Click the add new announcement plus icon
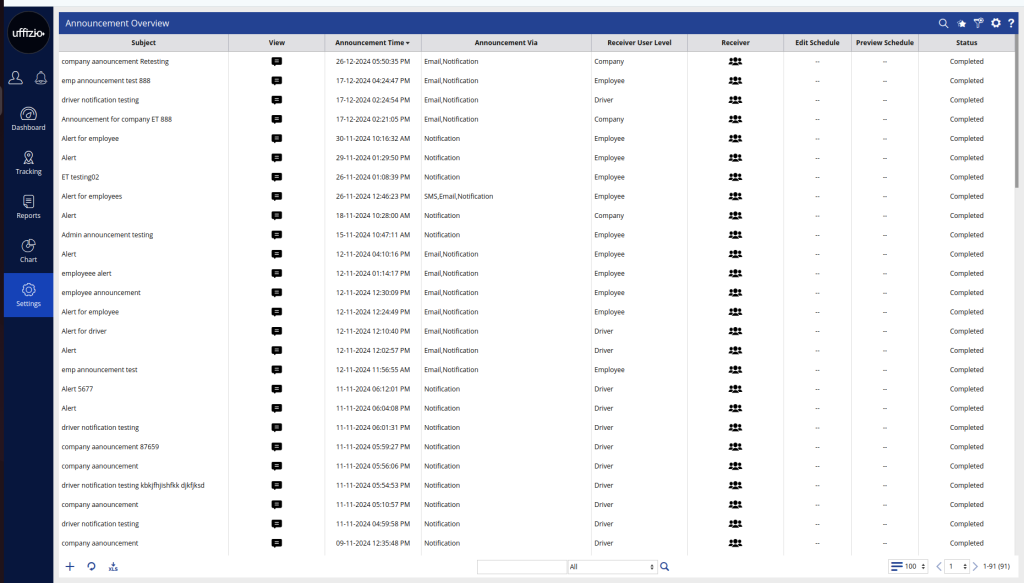This screenshot has width=1024, height=583. (x=70, y=566)
